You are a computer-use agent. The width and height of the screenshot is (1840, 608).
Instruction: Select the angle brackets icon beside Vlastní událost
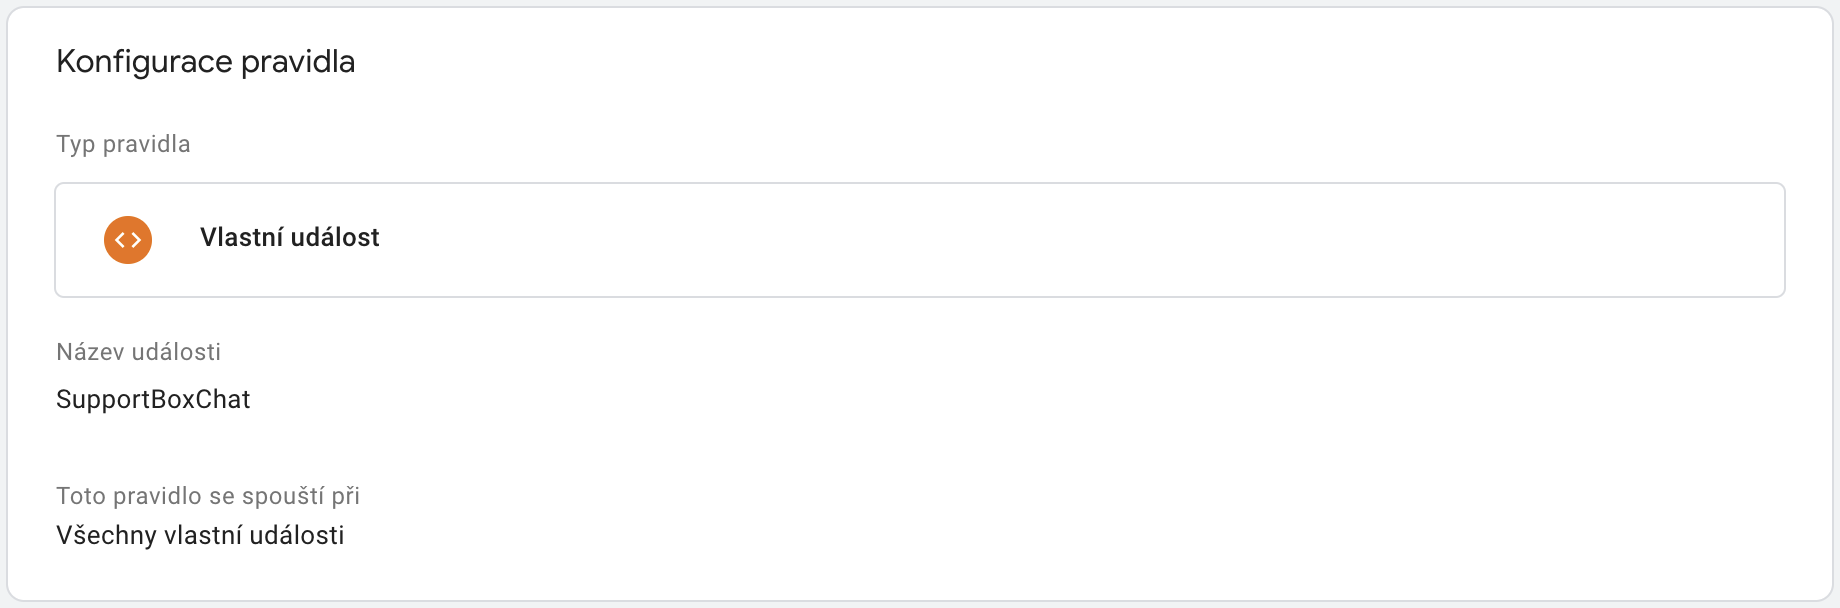[x=128, y=240]
